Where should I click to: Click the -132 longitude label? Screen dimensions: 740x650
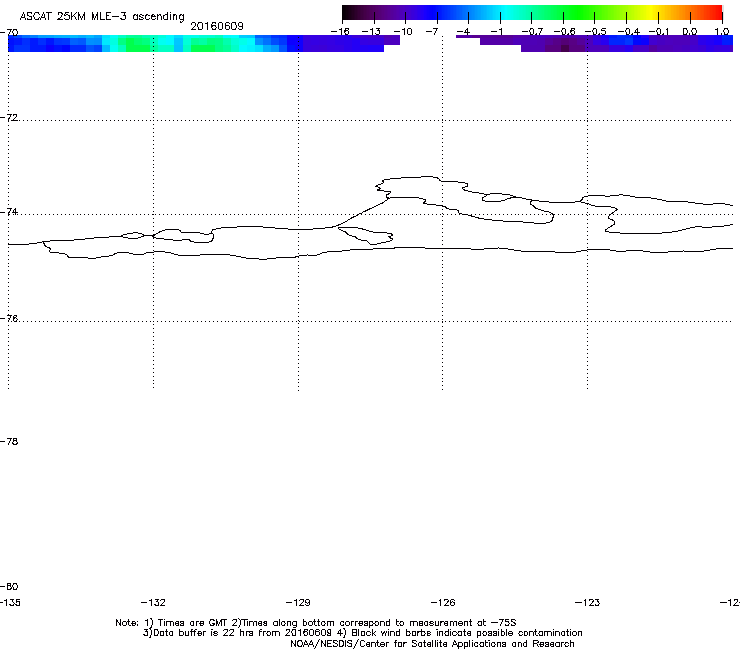(x=153, y=602)
